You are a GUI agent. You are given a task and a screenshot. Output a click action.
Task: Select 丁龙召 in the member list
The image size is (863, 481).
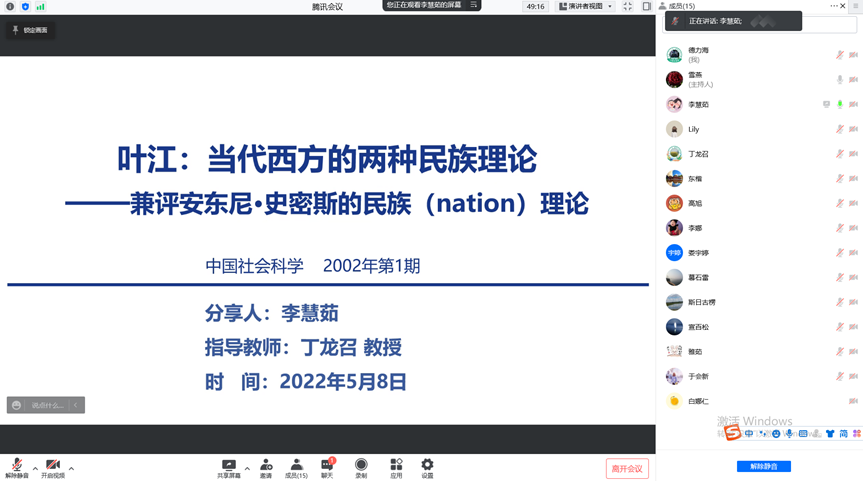[700, 154]
